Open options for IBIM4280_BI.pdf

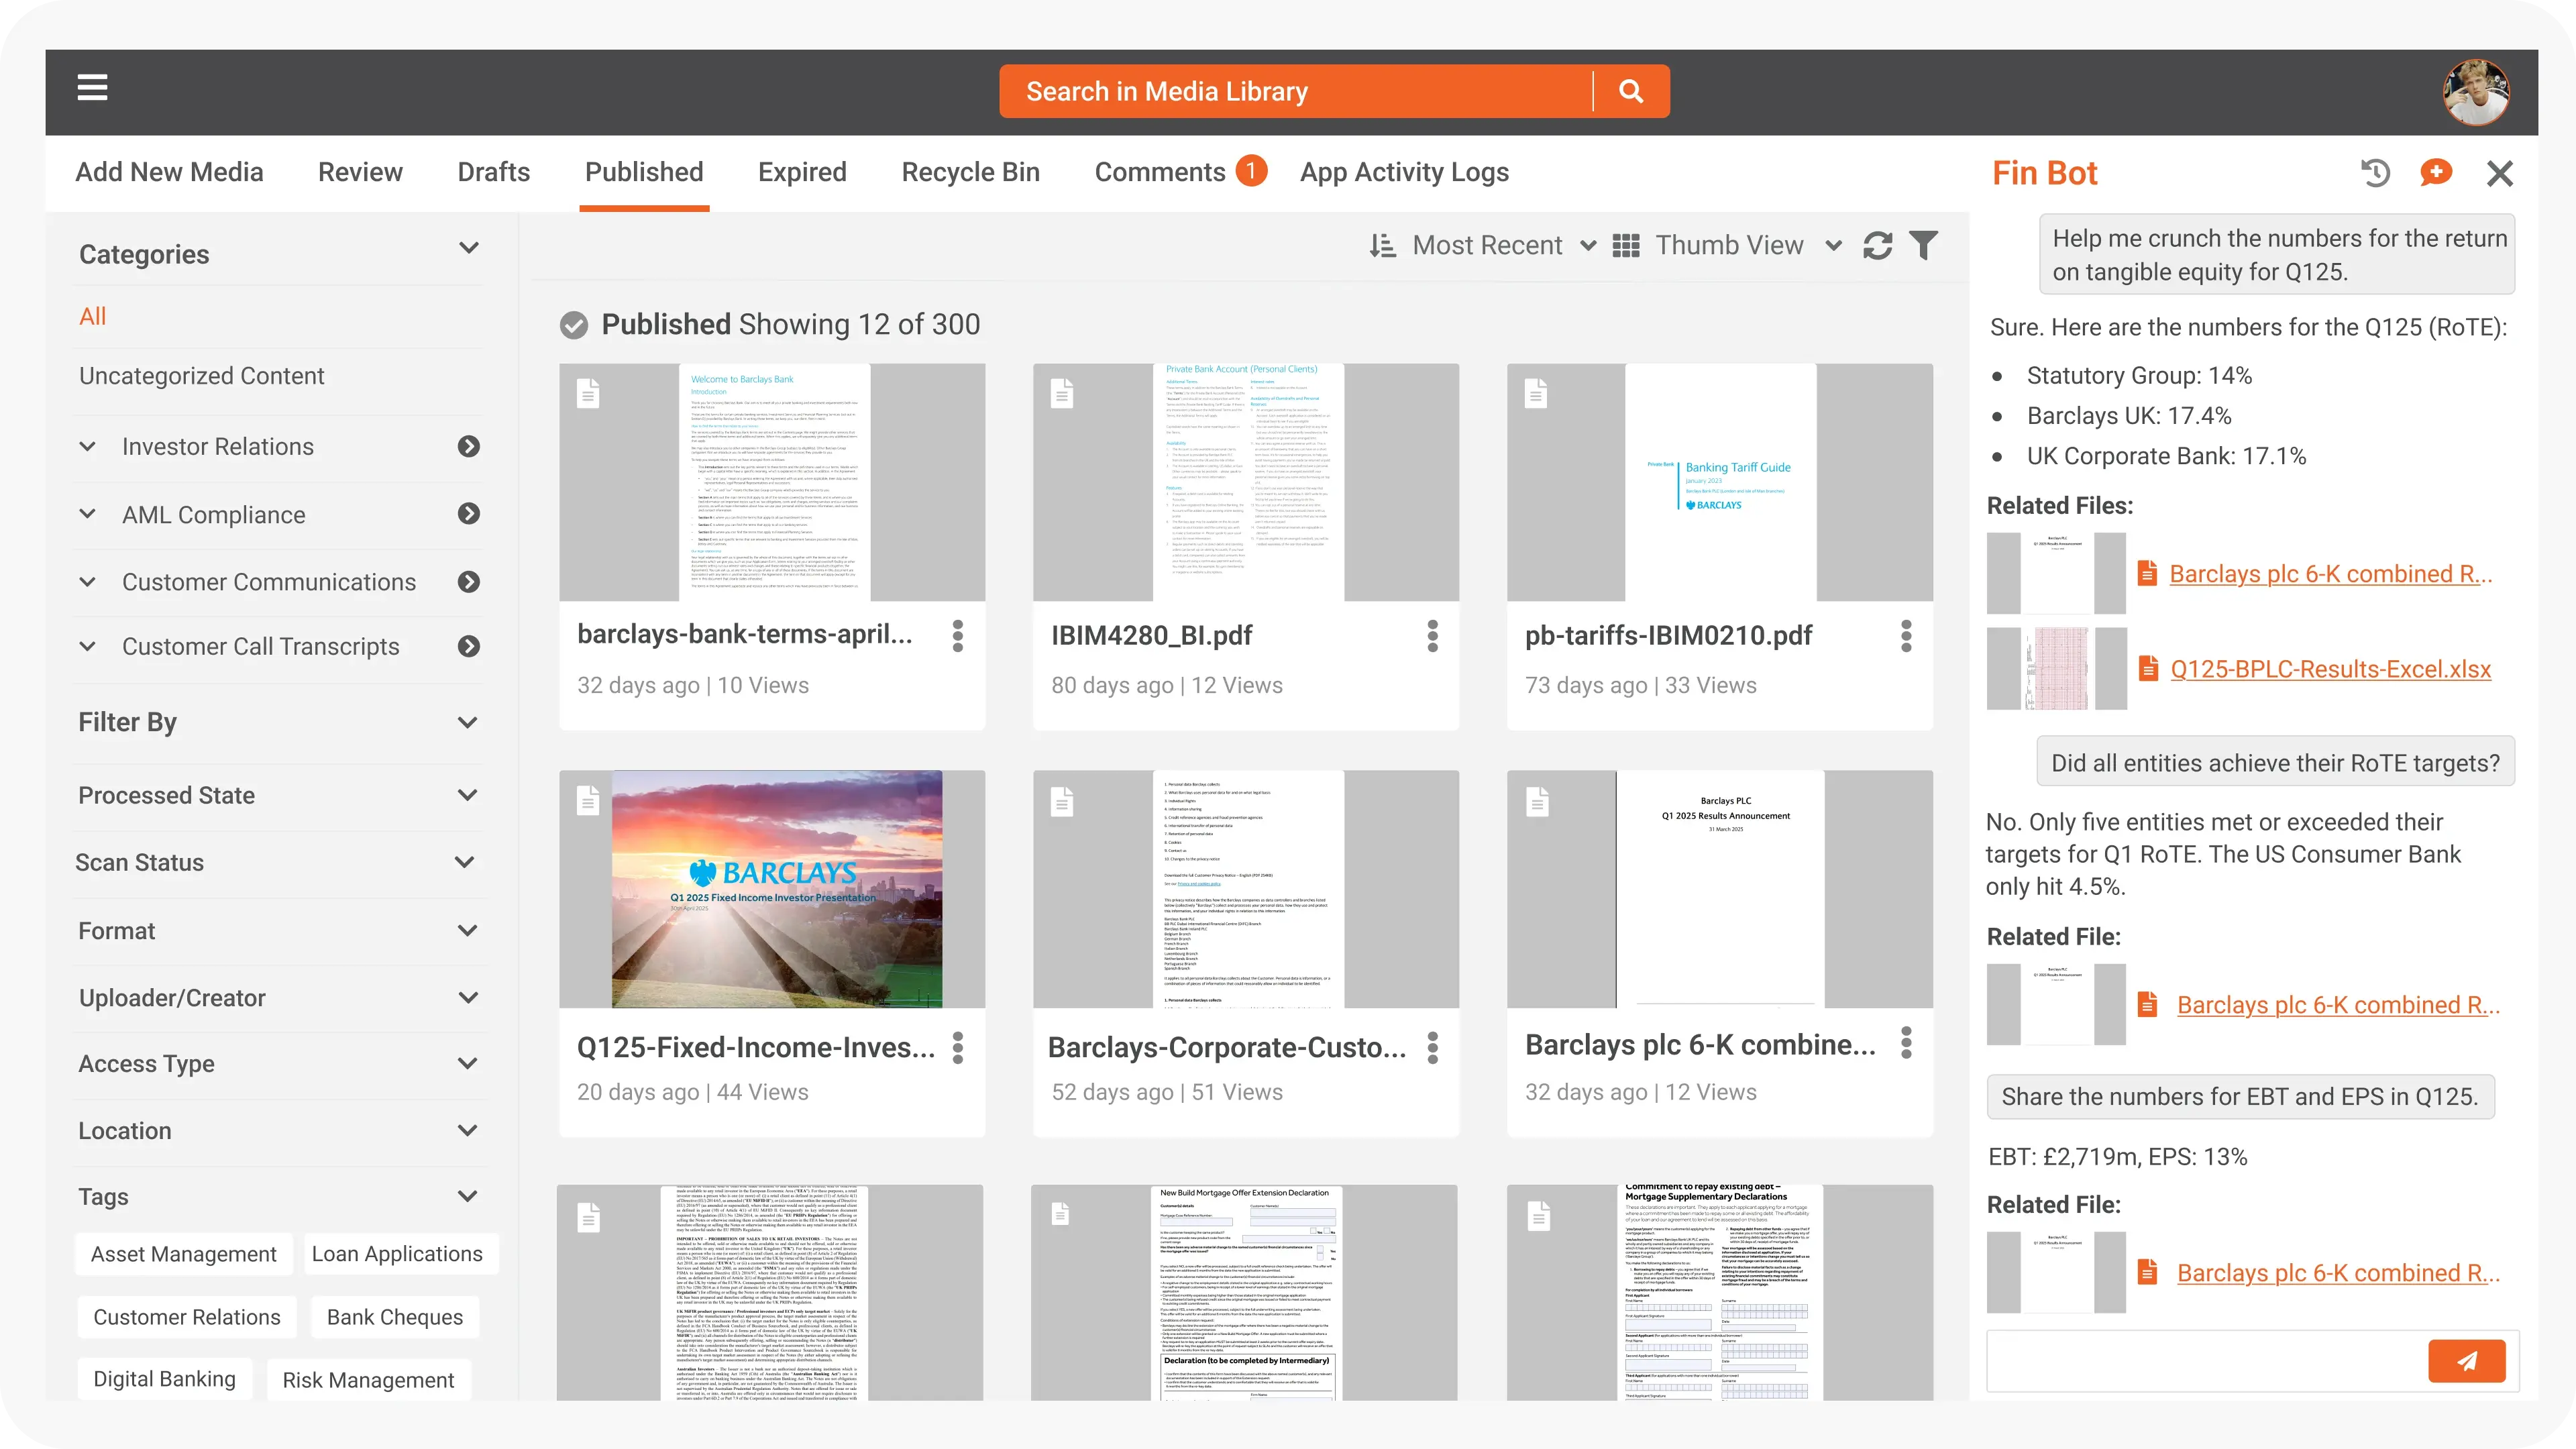[1432, 636]
